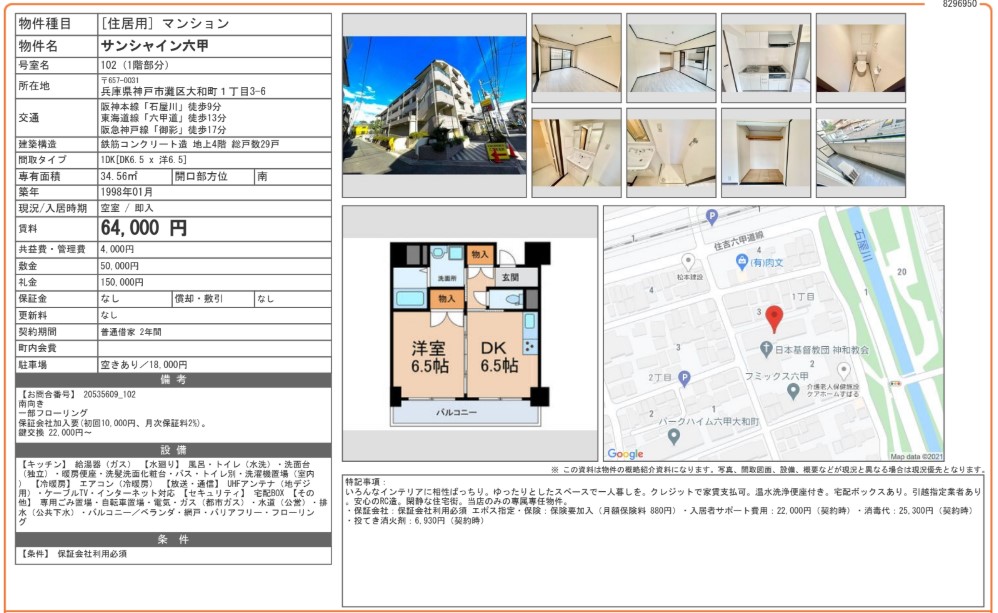Select the parking icon beside 2丁目 label

click(x=684, y=378)
